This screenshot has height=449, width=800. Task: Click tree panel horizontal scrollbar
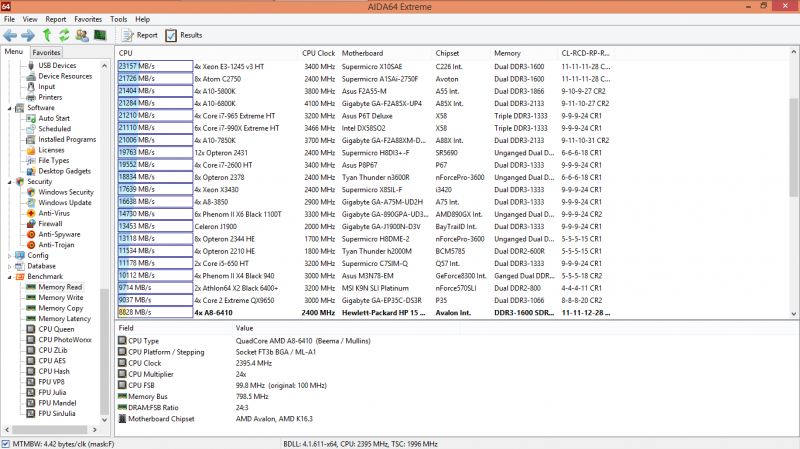tap(51, 430)
